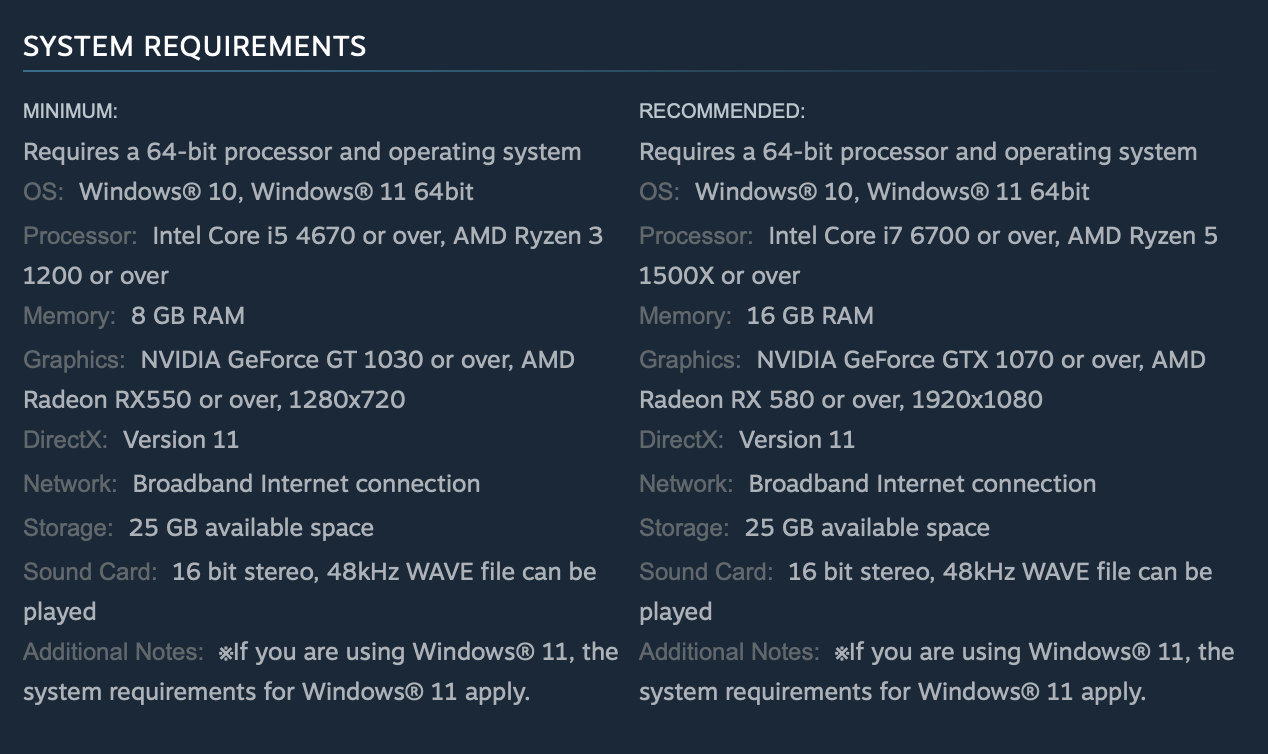Select the 16 GB RAM memory value
Viewport: 1268px width, 754px height.
pyautogui.click(x=810, y=316)
